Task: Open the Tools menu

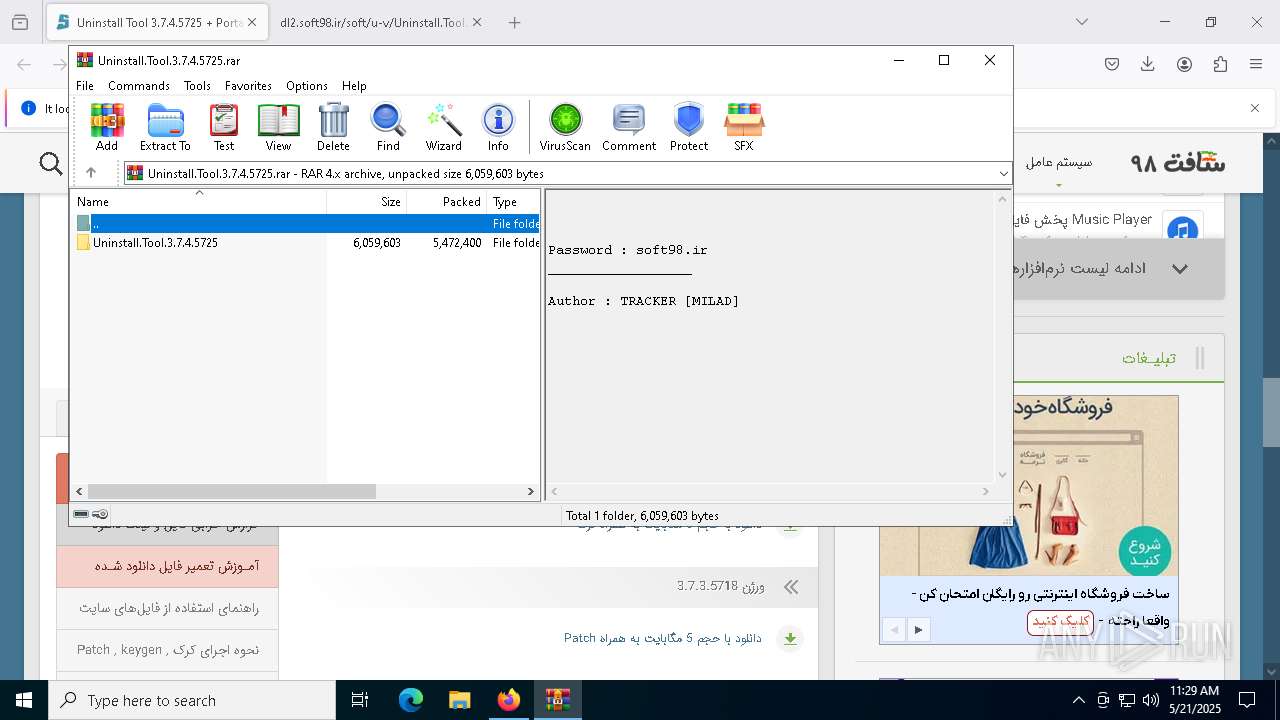Action: coord(197,86)
